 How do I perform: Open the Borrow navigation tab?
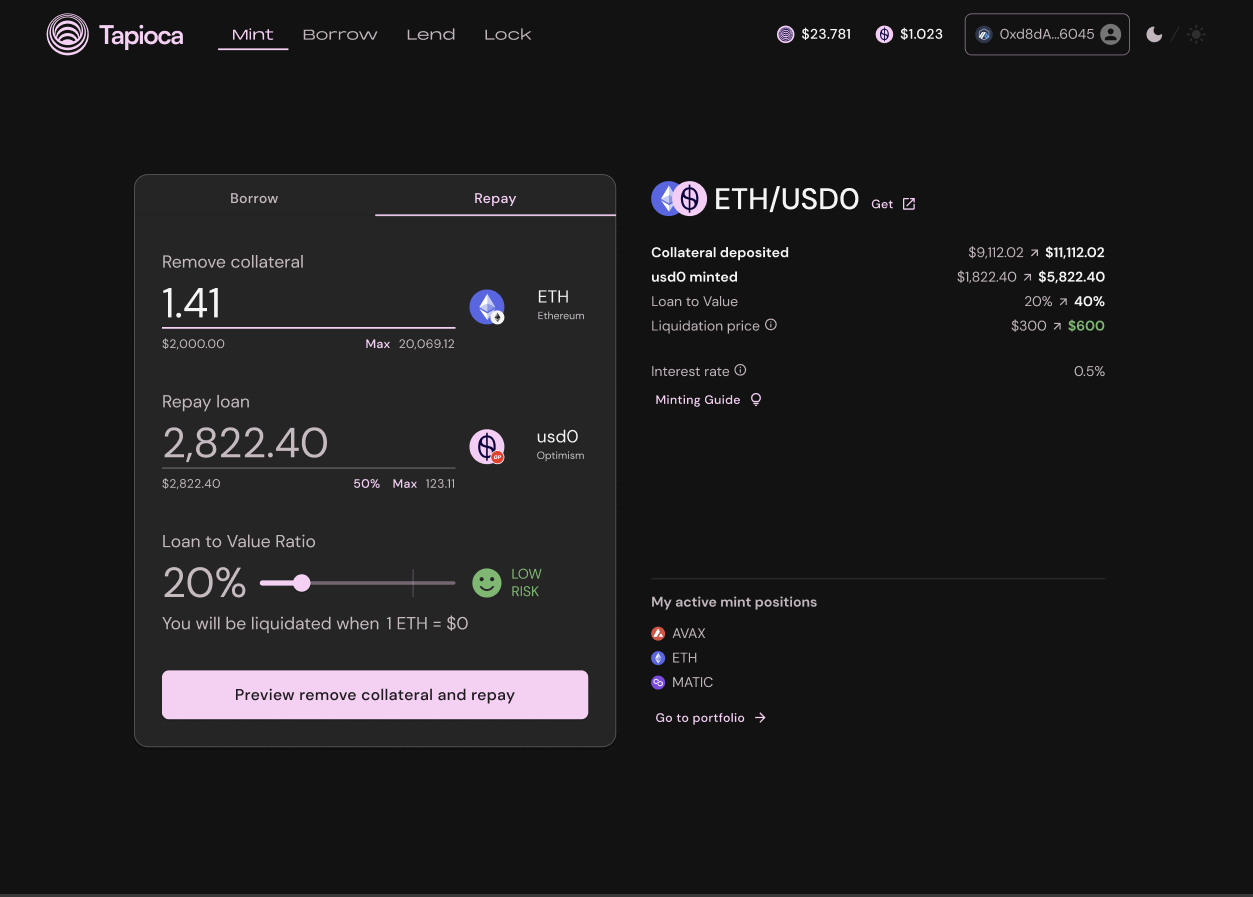click(340, 34)
